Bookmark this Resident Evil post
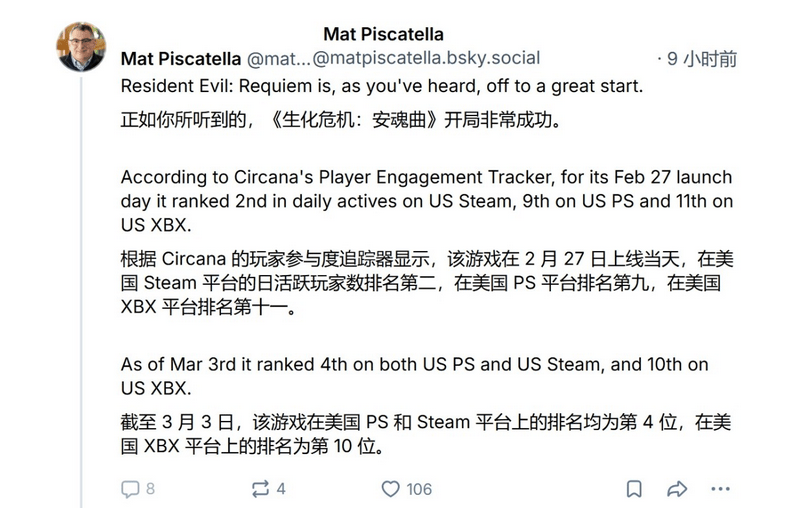Screen dimensions: 800x508 click(x=634, y=489)
